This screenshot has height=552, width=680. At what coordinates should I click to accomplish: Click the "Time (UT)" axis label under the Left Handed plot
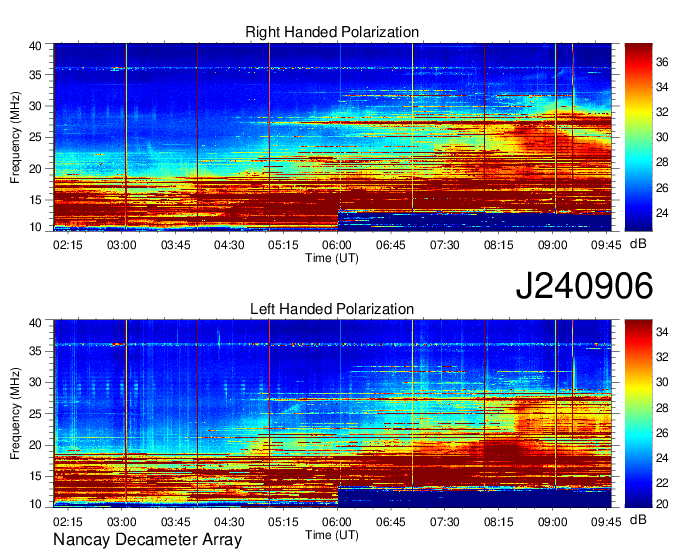tap(332, 535)
